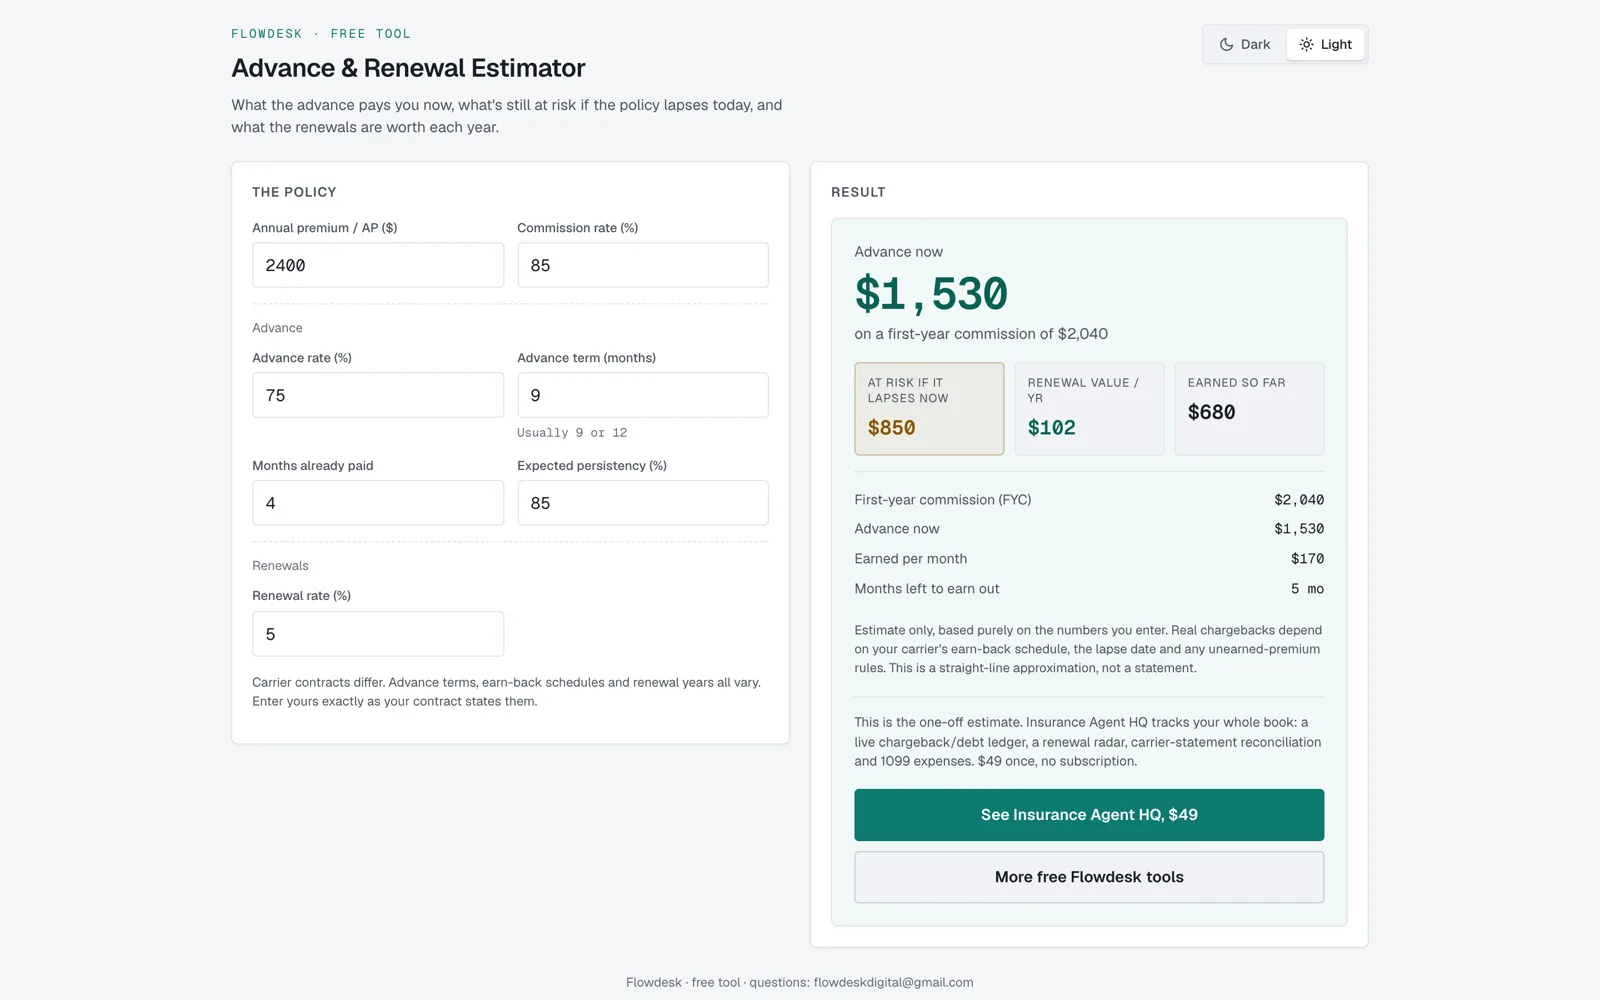The width and height of the screenshot is (1600, 1000).
Task: Click the Advance & Renewal Estimator title
Action: [x=408, y=68]
